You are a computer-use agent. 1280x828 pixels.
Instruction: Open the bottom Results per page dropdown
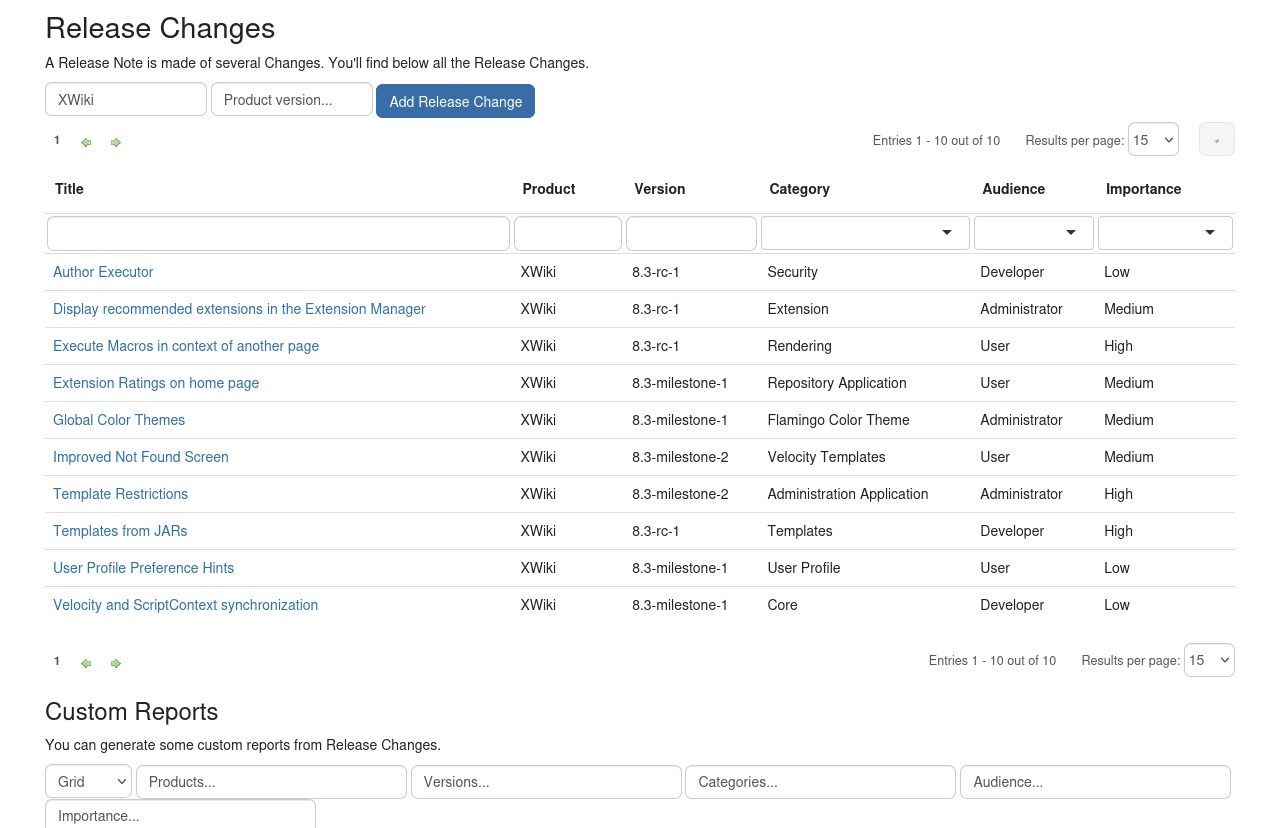[x=1209, y=660]
